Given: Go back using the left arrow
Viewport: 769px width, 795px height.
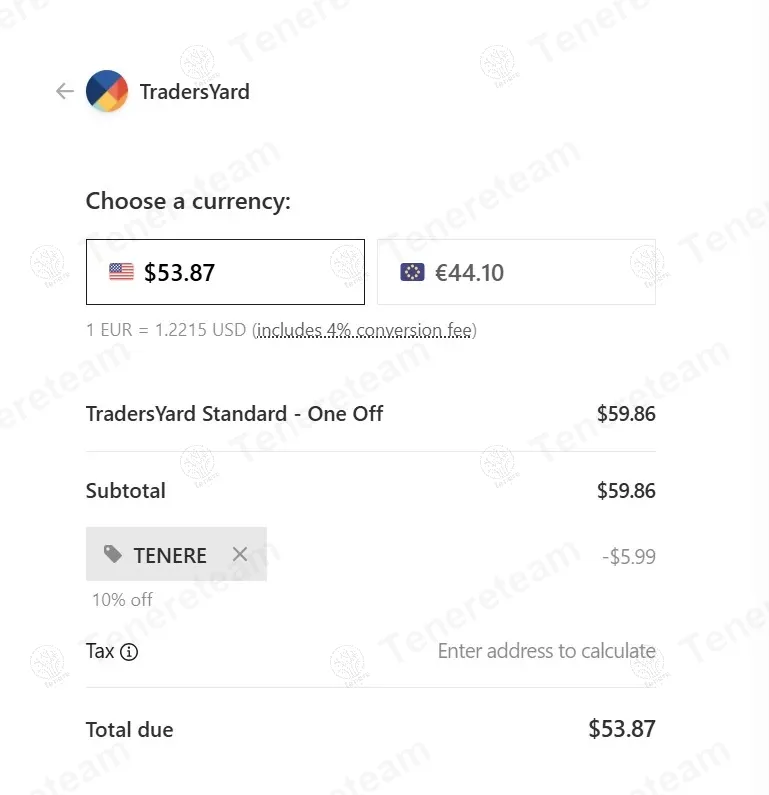Looking at the screenshot, I should (65, 92).
